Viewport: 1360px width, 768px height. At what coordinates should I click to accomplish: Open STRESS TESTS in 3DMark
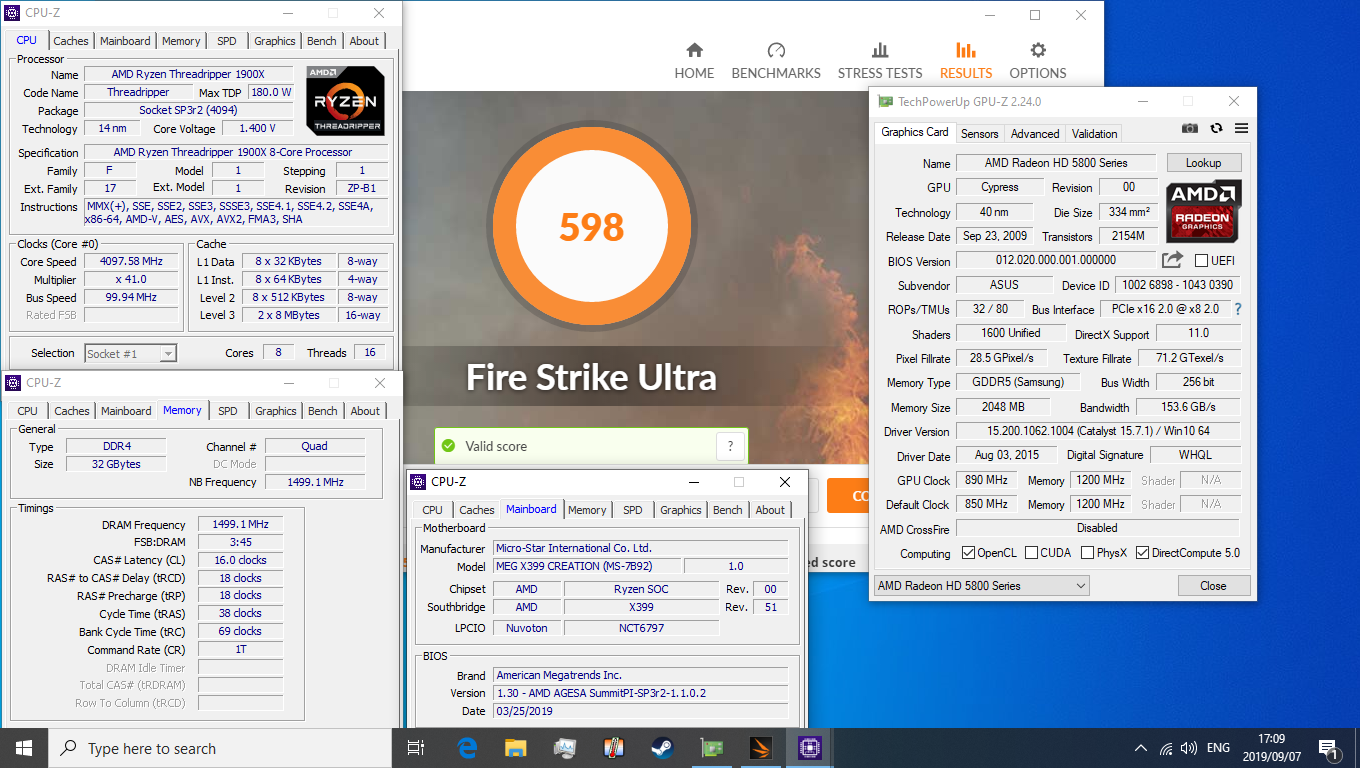pyautogui.click(x=880, y=61)
